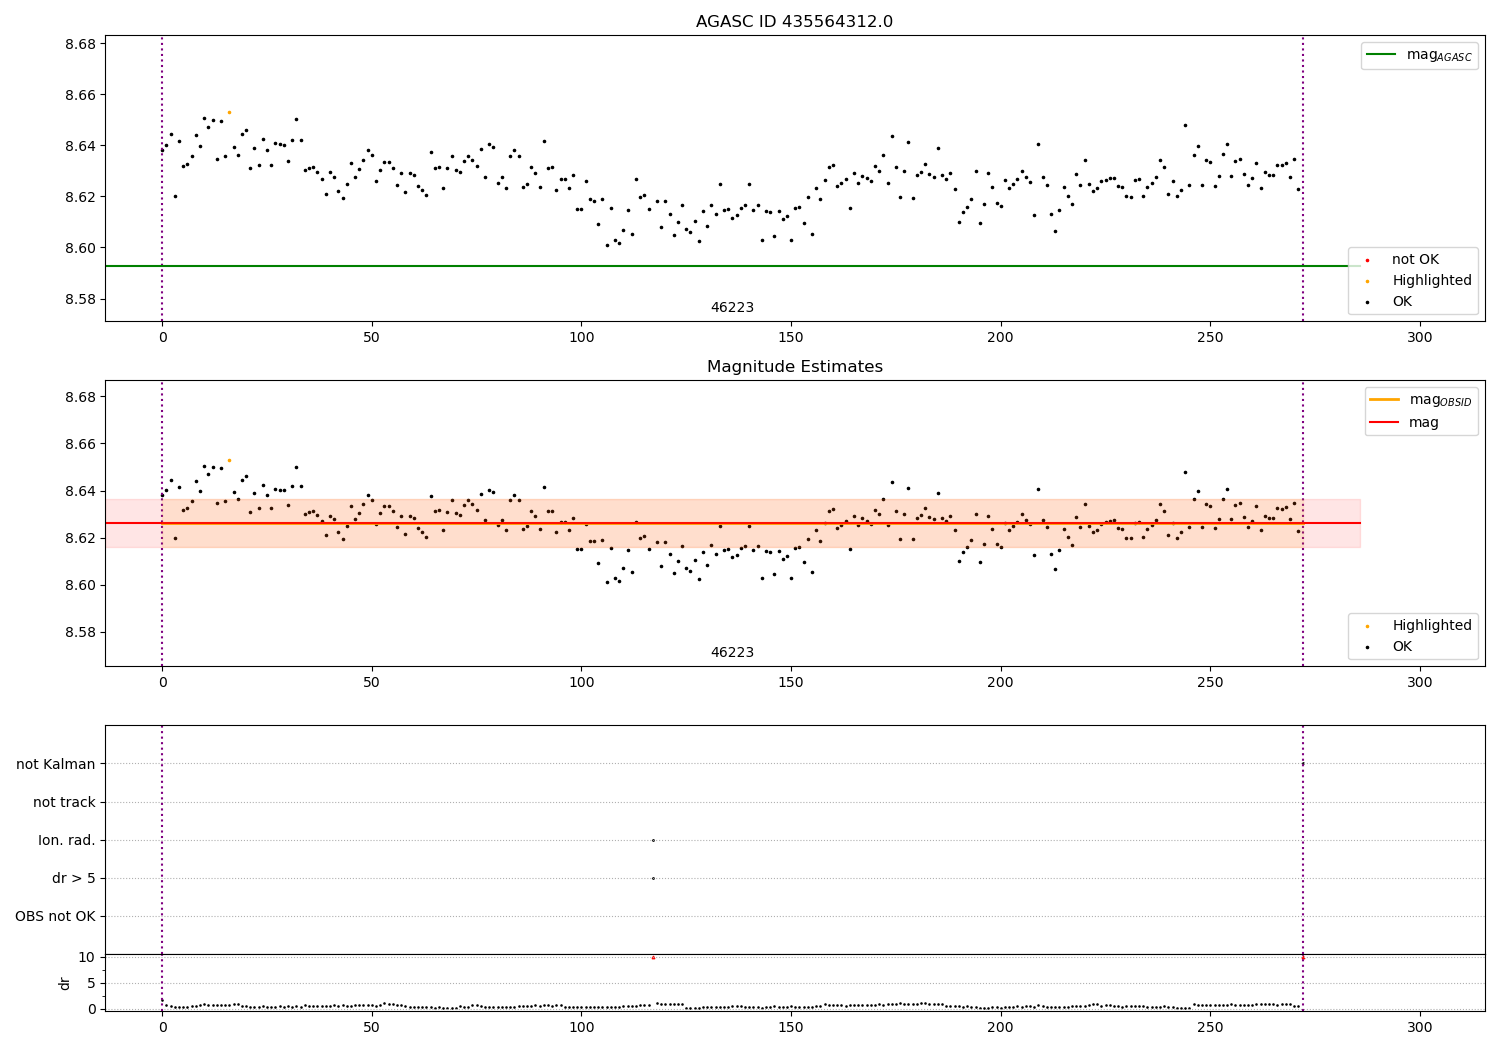Click the '8.58' y-tick of the top plot
This screenshot has width=1500, height=1050.
(81, 299)
